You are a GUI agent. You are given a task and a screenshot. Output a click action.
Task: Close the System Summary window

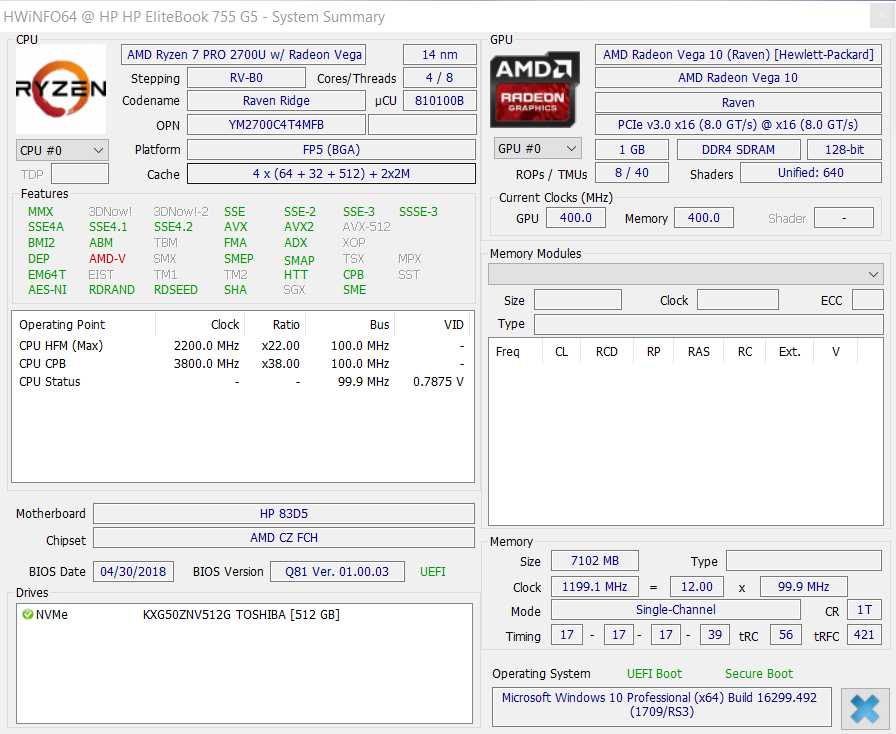coord(882,16)
